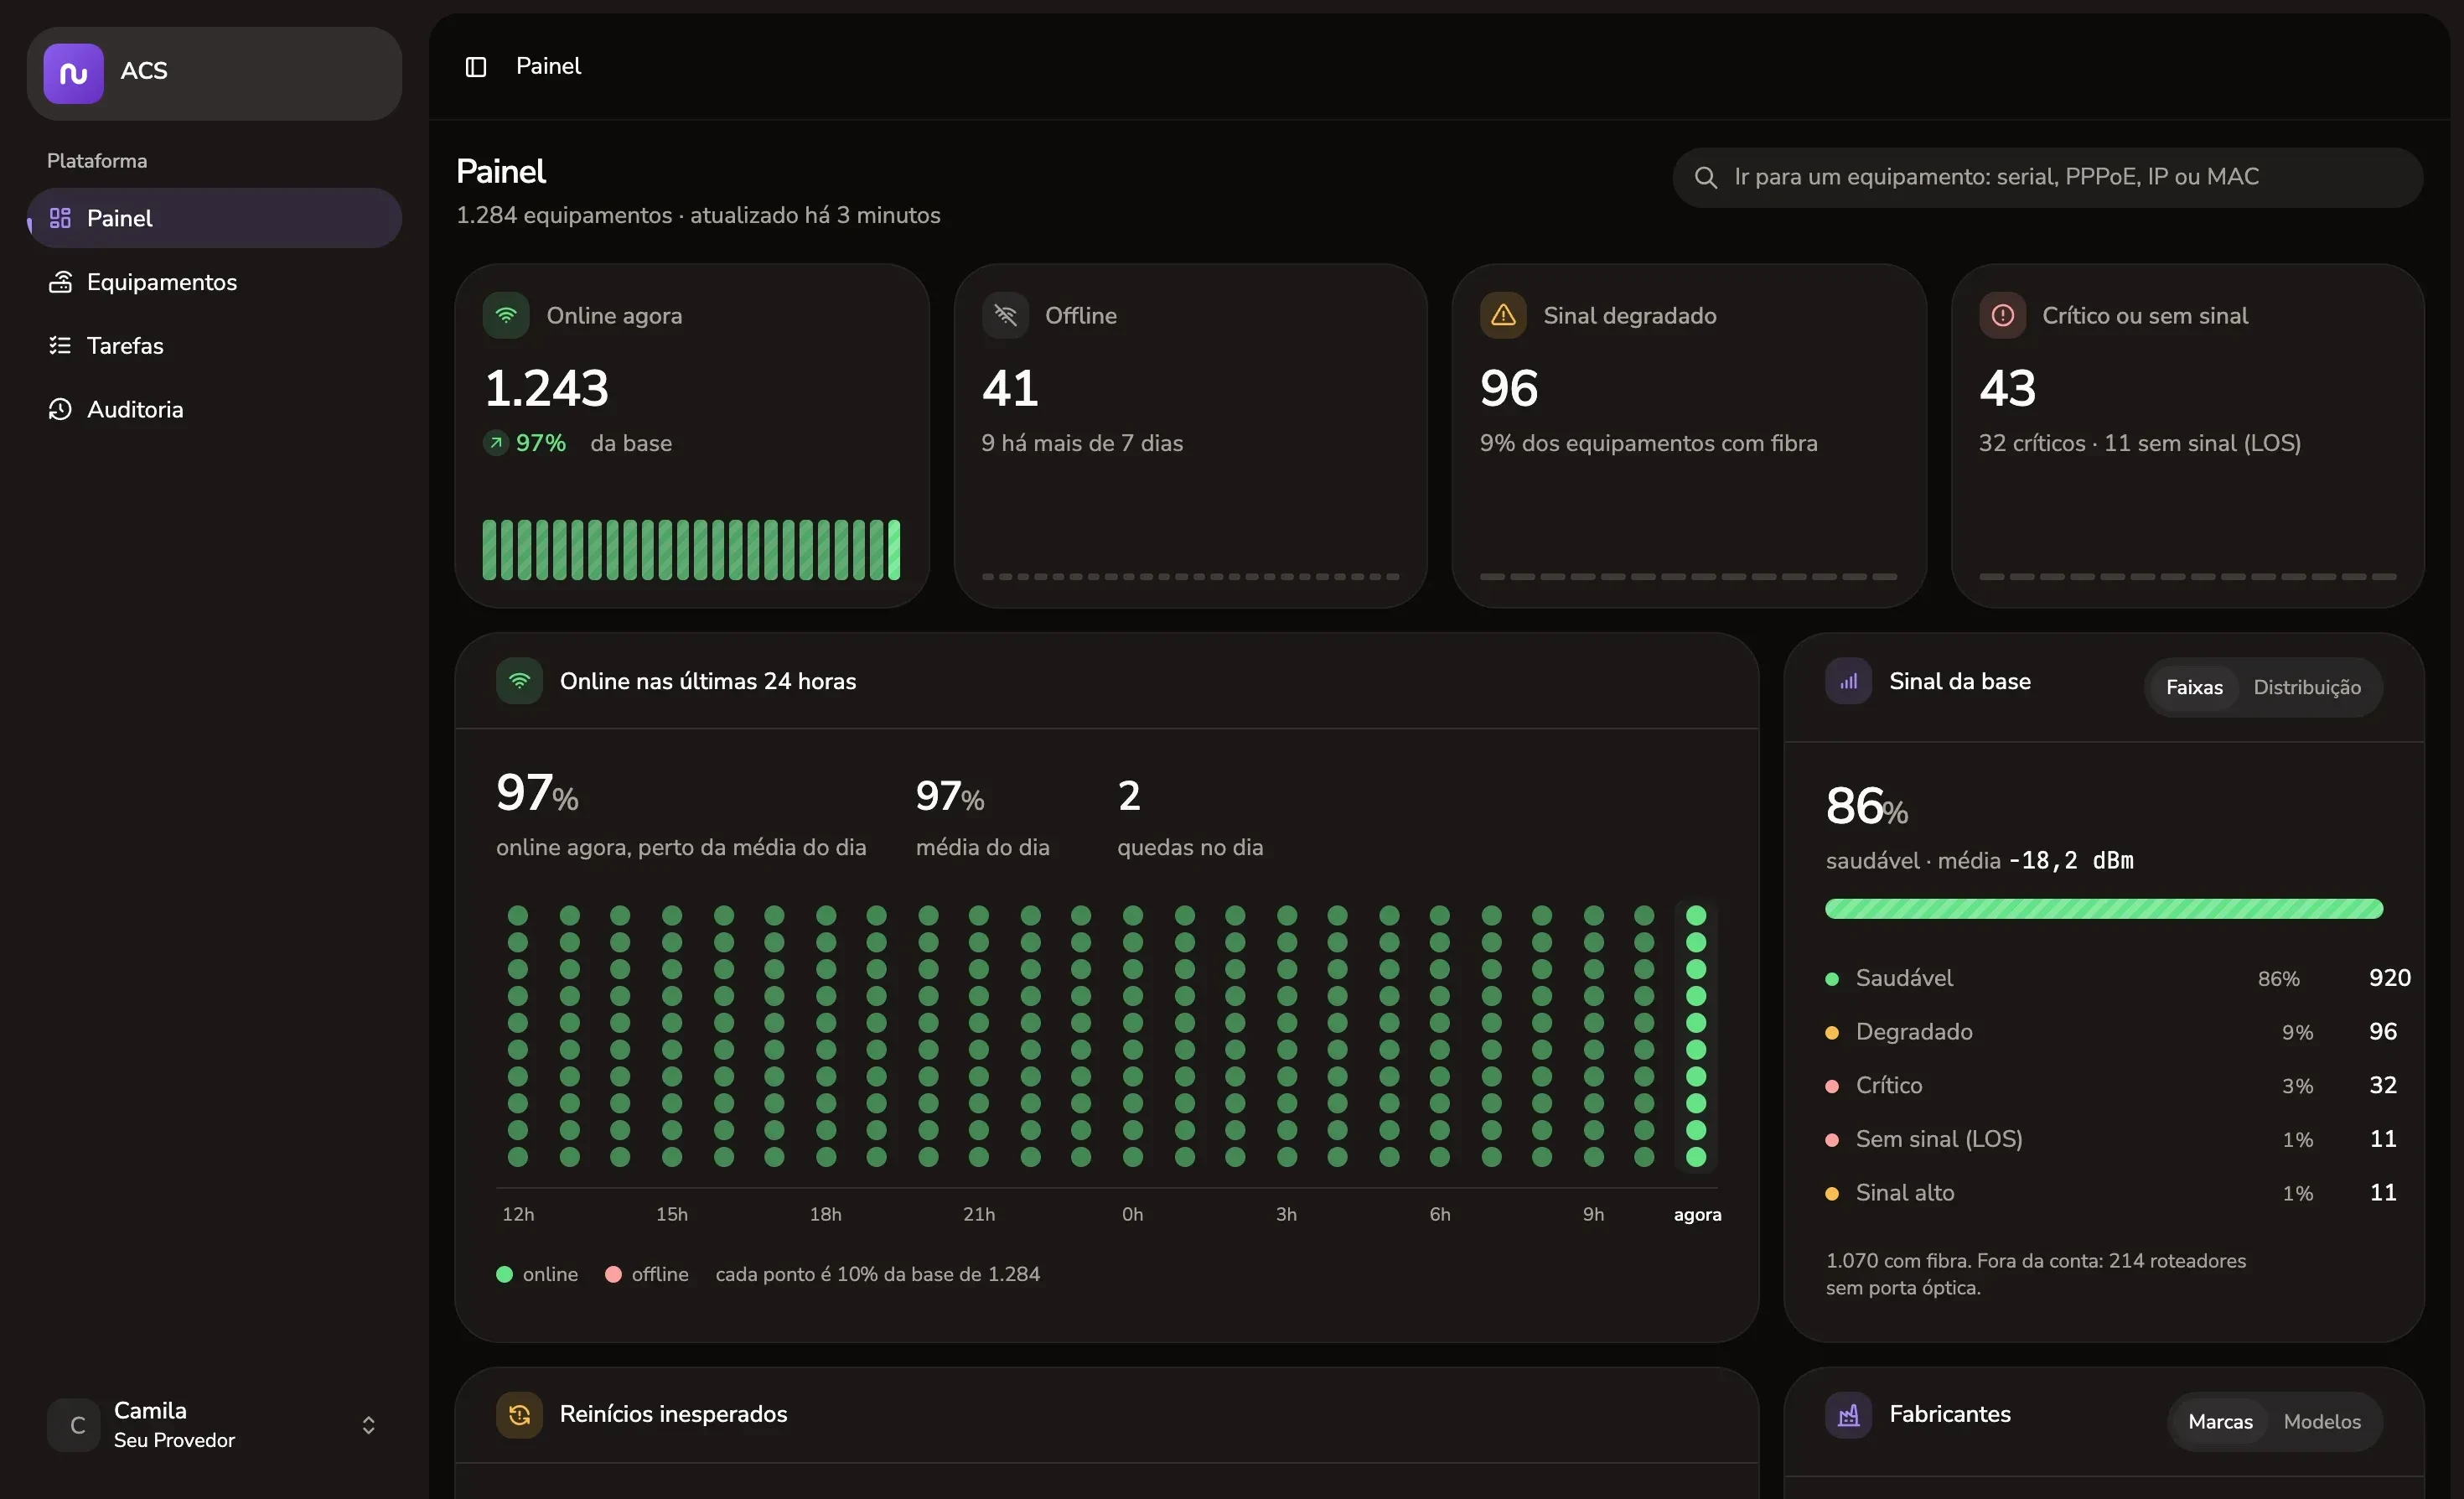2464x1499 pixels.
Task: Toggle the sidebar panel icon
Action: pos(476,67)
